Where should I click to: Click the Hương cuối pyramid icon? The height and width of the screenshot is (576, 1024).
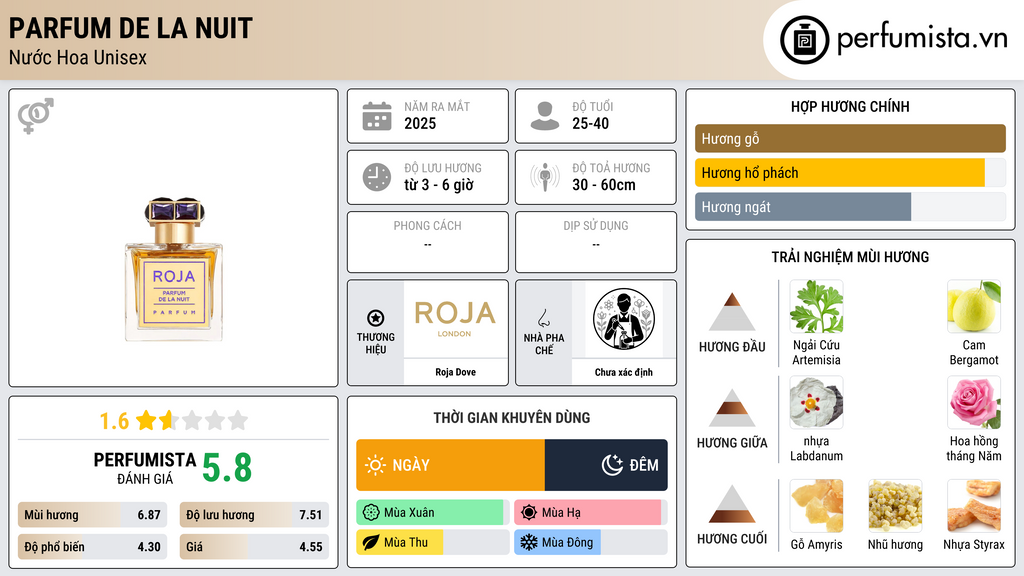(732, 504)
